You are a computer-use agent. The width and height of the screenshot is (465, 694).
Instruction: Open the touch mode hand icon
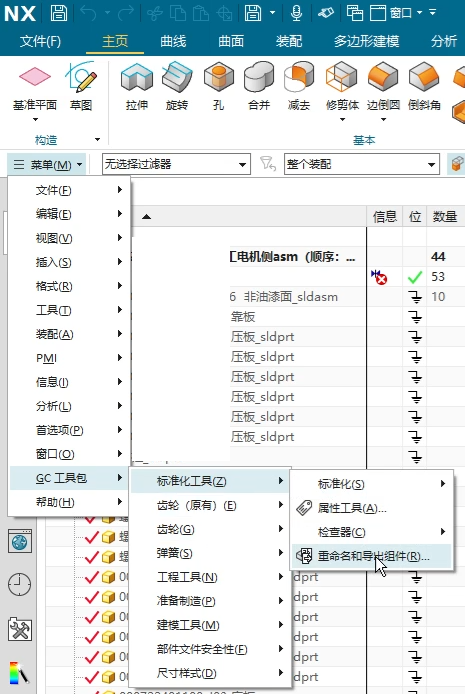(326, 13)
